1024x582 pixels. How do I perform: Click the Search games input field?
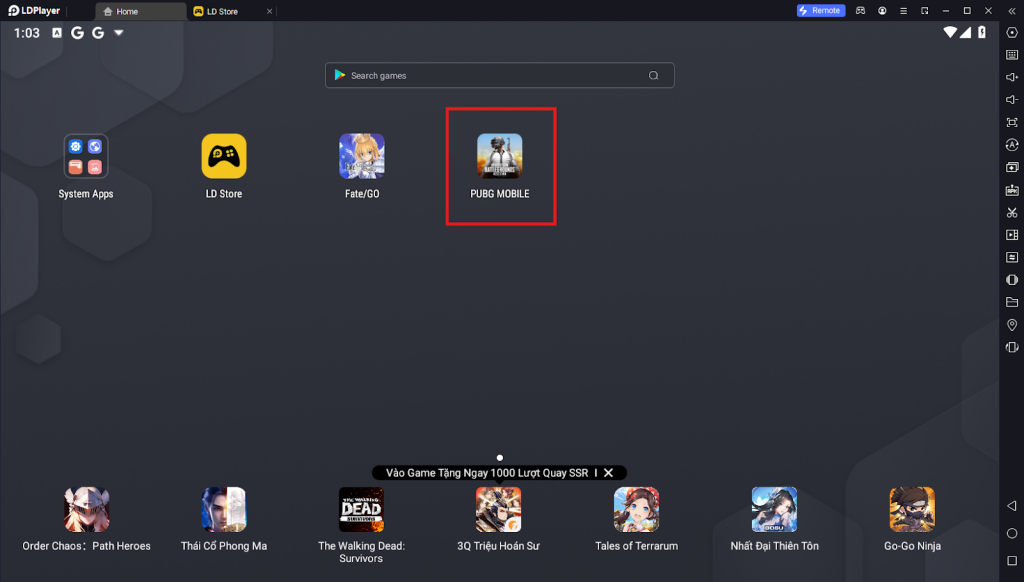tap(500, 75)
